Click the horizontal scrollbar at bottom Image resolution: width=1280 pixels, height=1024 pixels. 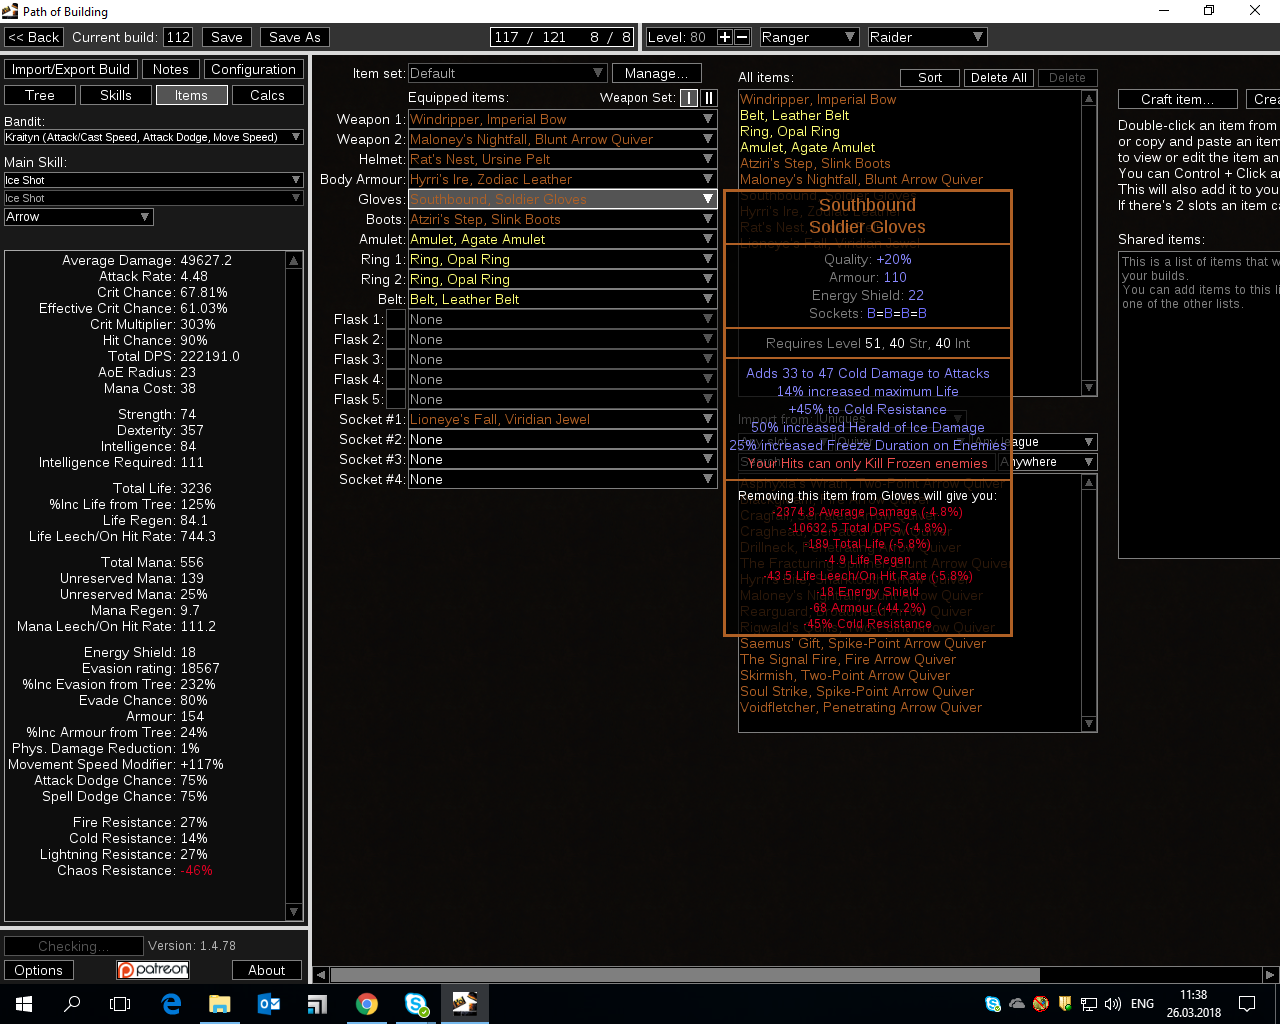(x=685, y=975)
